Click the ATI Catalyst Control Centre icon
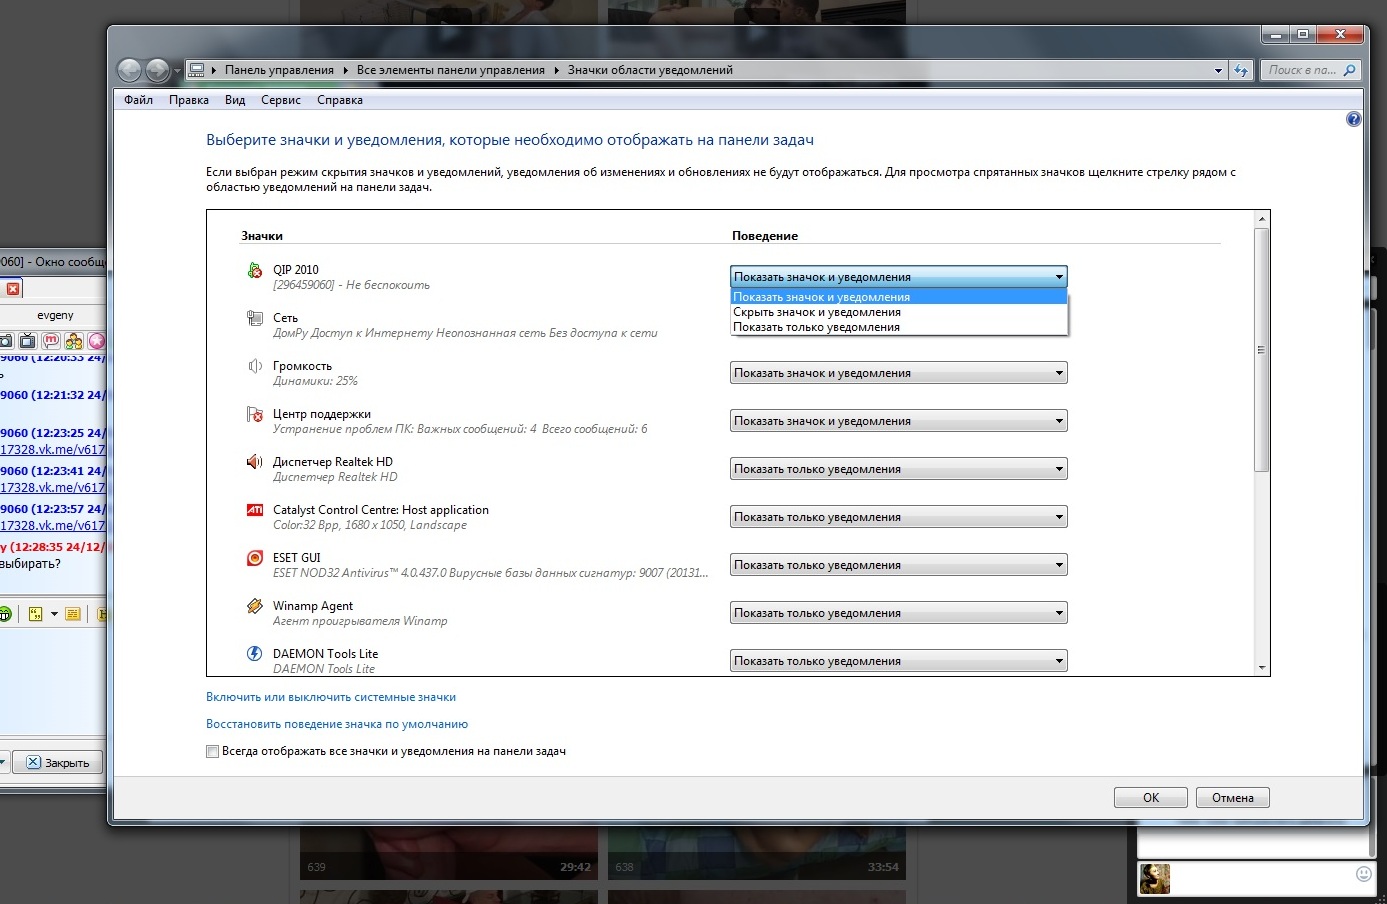This screenshot has width=1387, height=904. pyautogui.click(x=255, y=510)
